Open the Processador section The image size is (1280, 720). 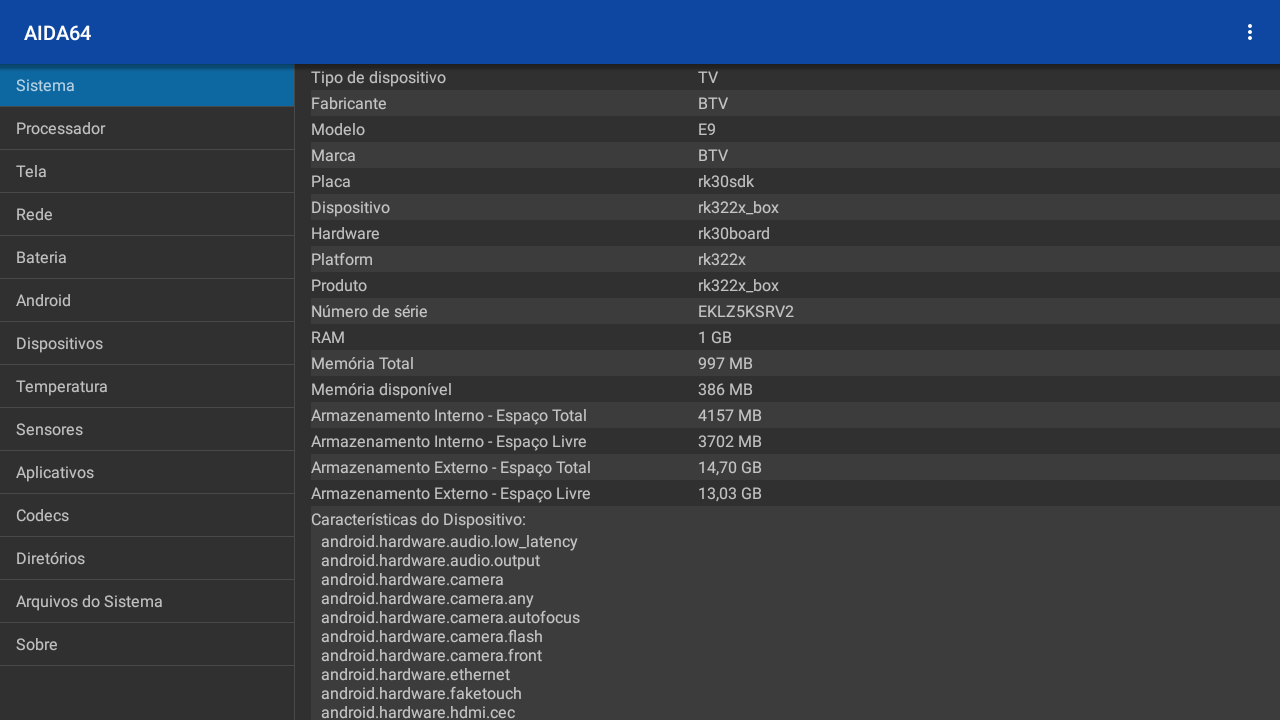pyautogui.click(x=146, y=129)
